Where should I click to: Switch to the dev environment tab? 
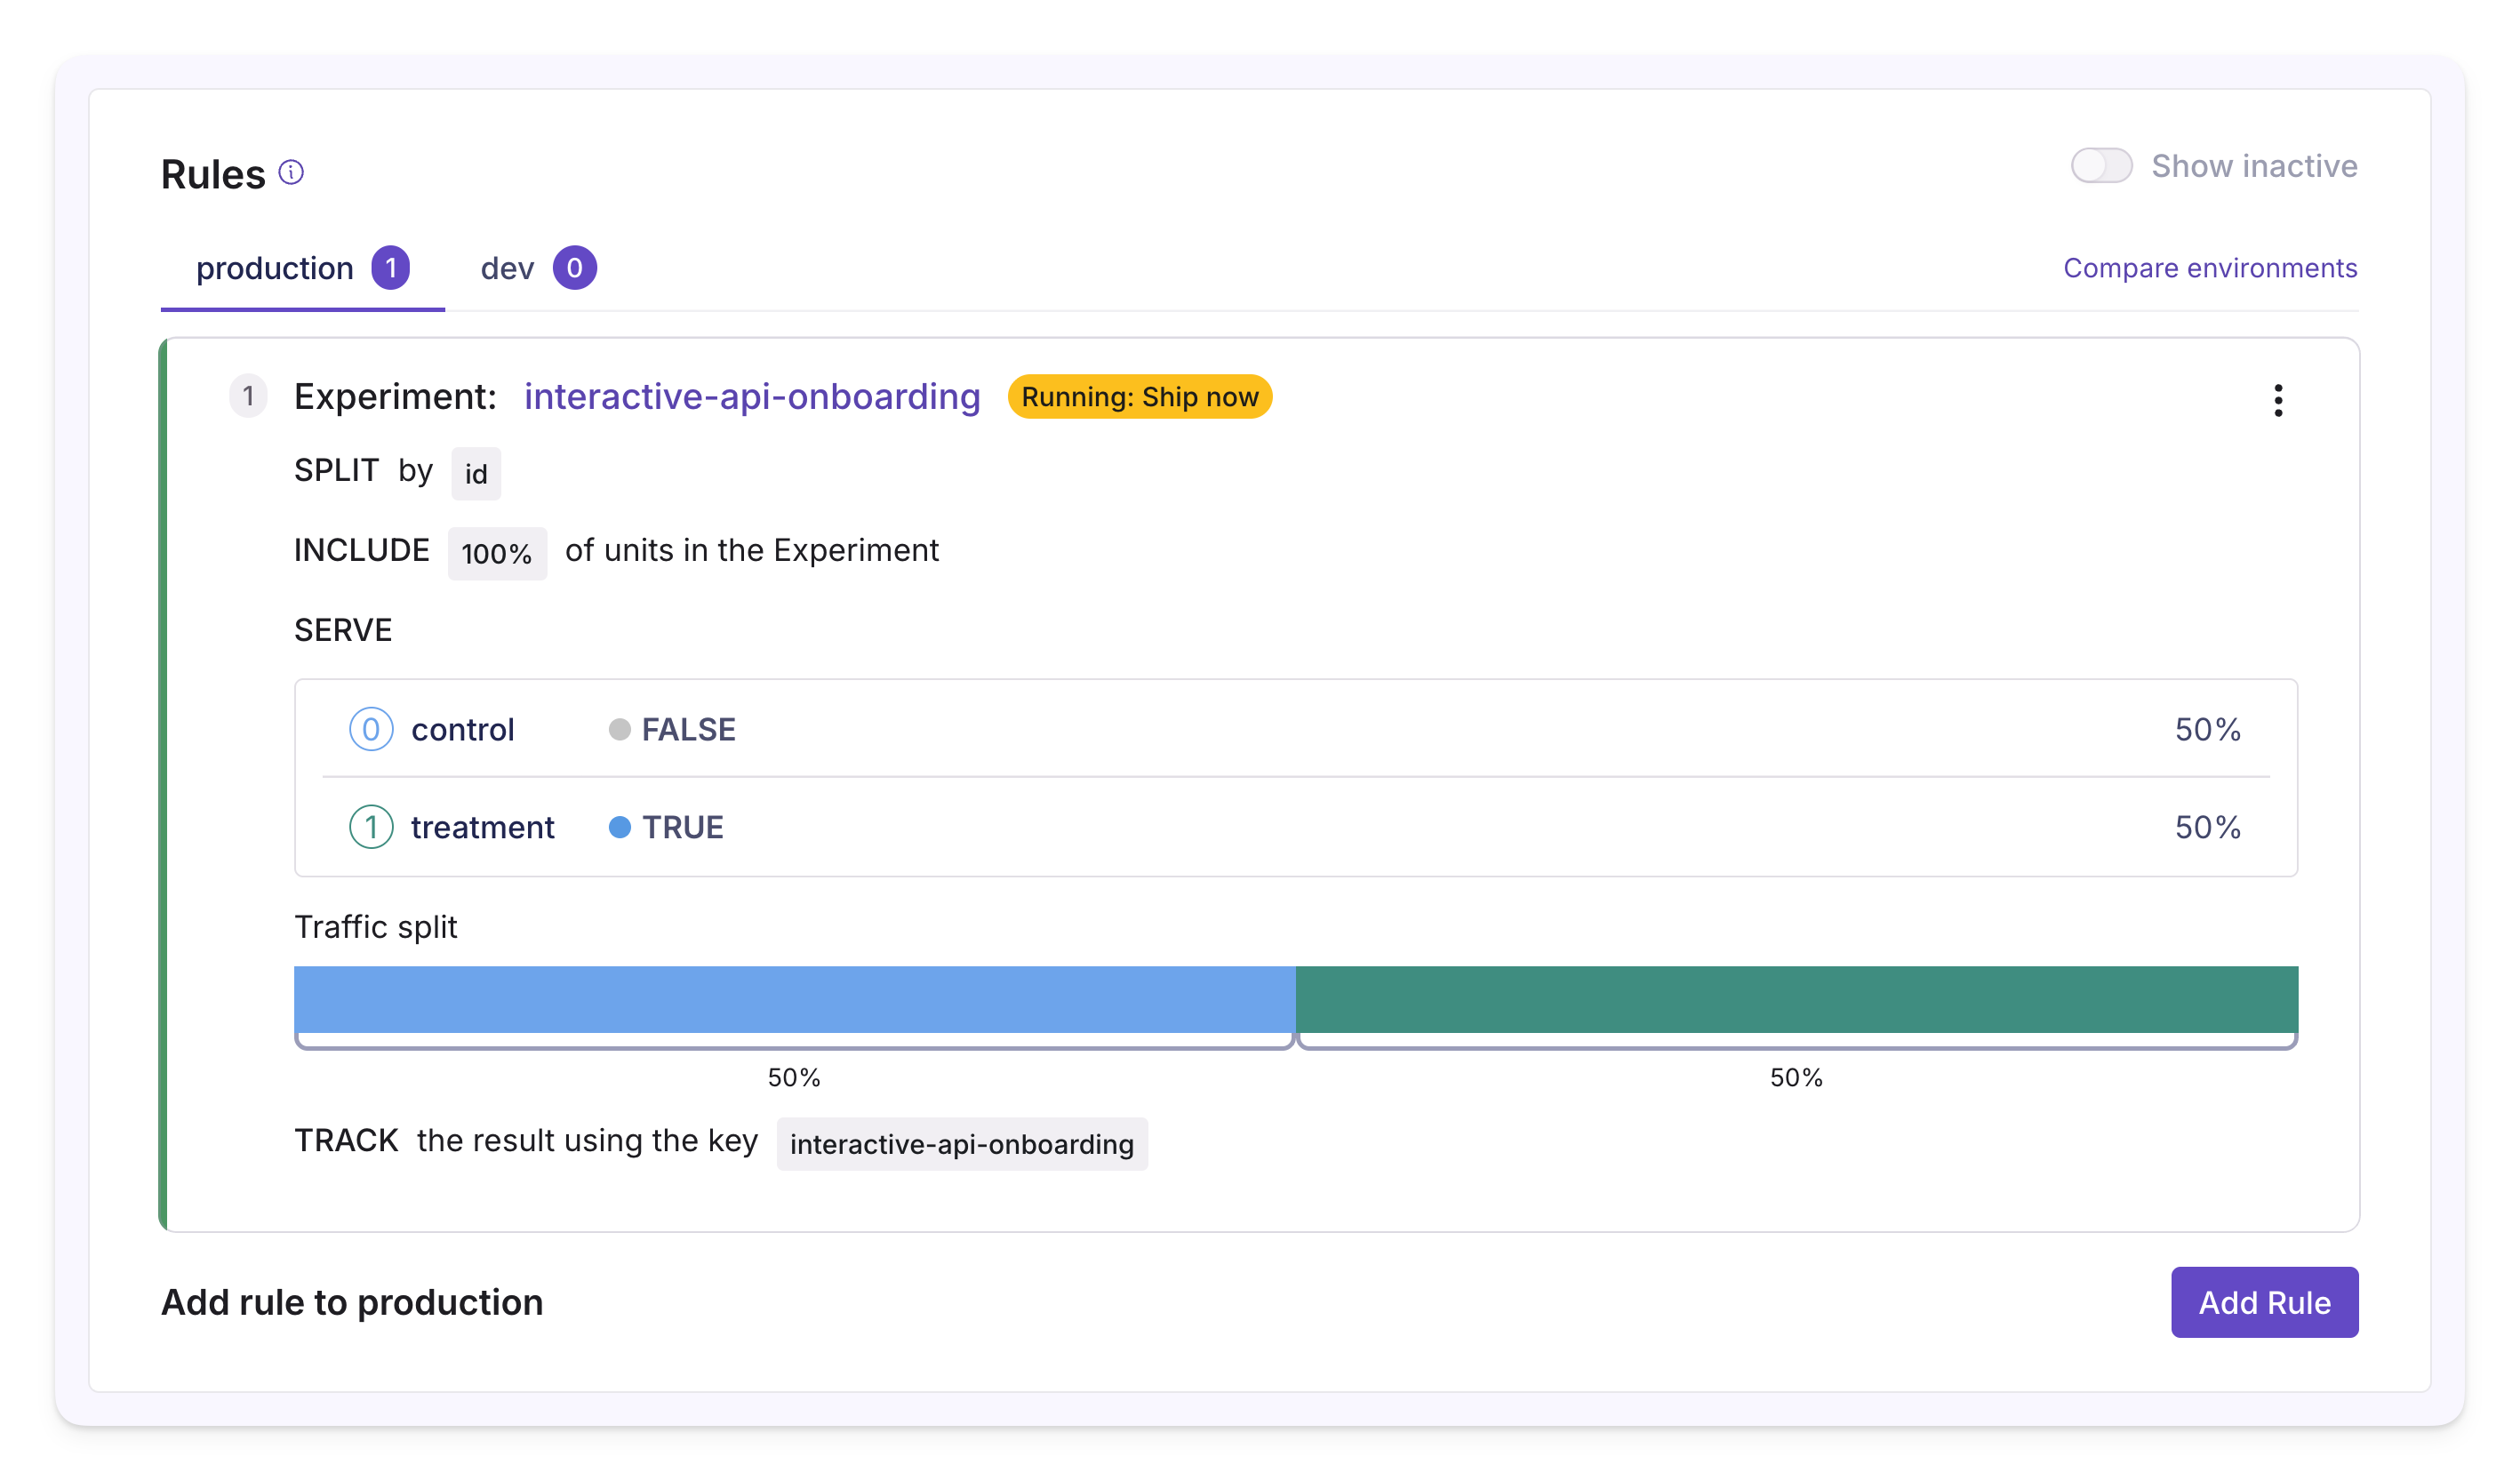507,268
